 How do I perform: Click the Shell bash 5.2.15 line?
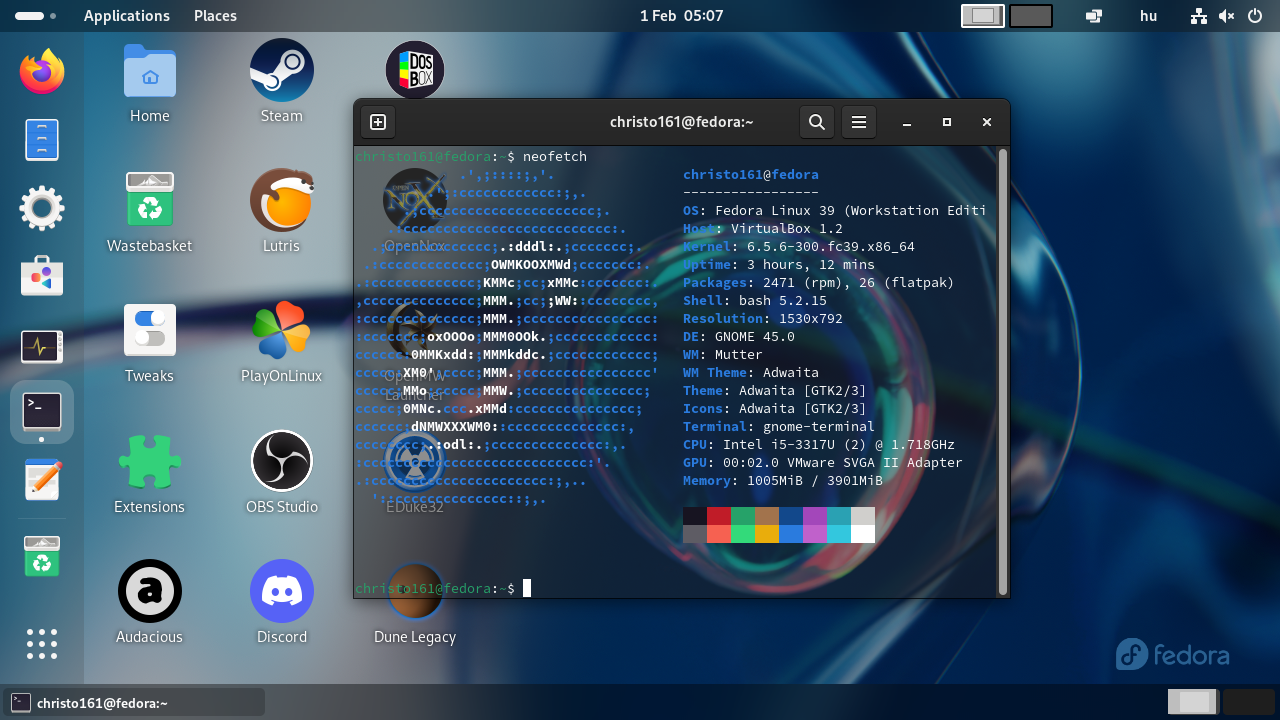(x=755, y=301)
